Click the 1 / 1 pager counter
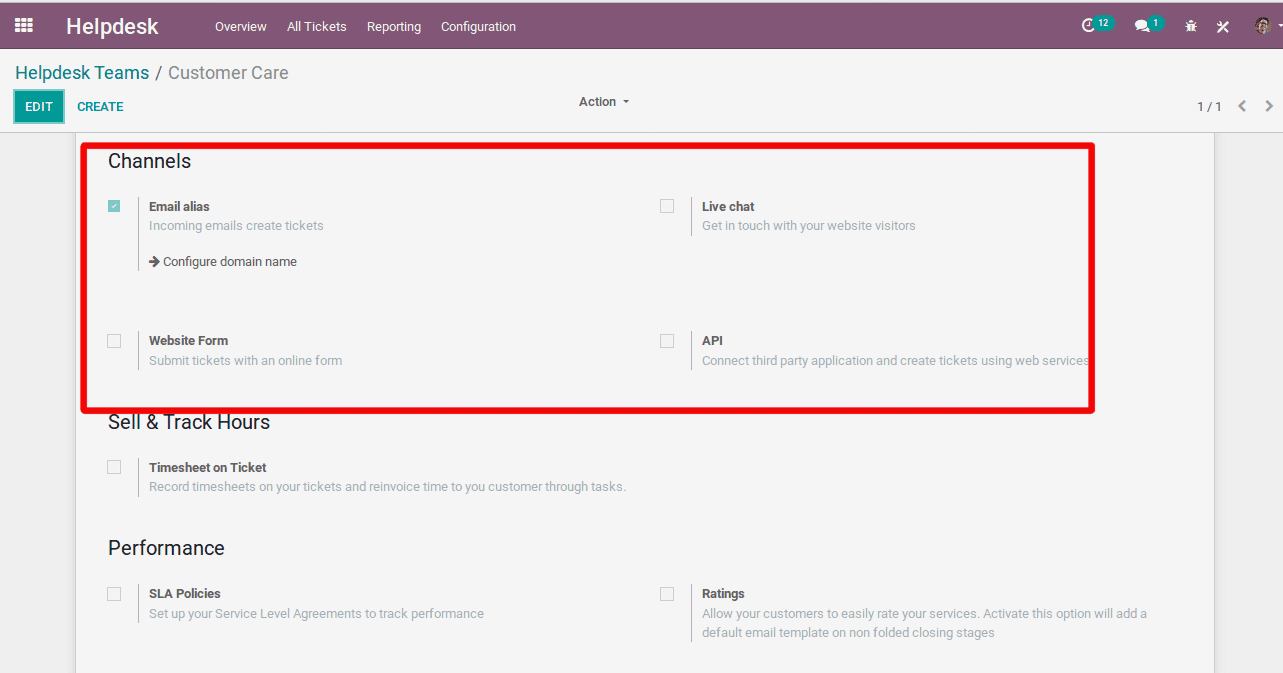This screenshot has width=1283, height=673. click(x=1209, y=107)
